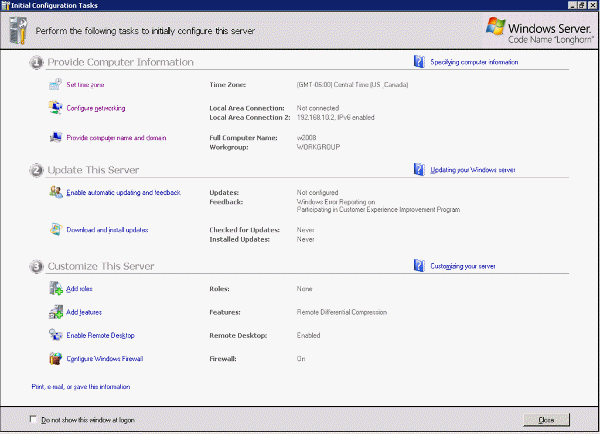Viewport: 600px width, 435px height.
Task: Click help icon beside Updating your Windows server
Action: tap(419, 169)
